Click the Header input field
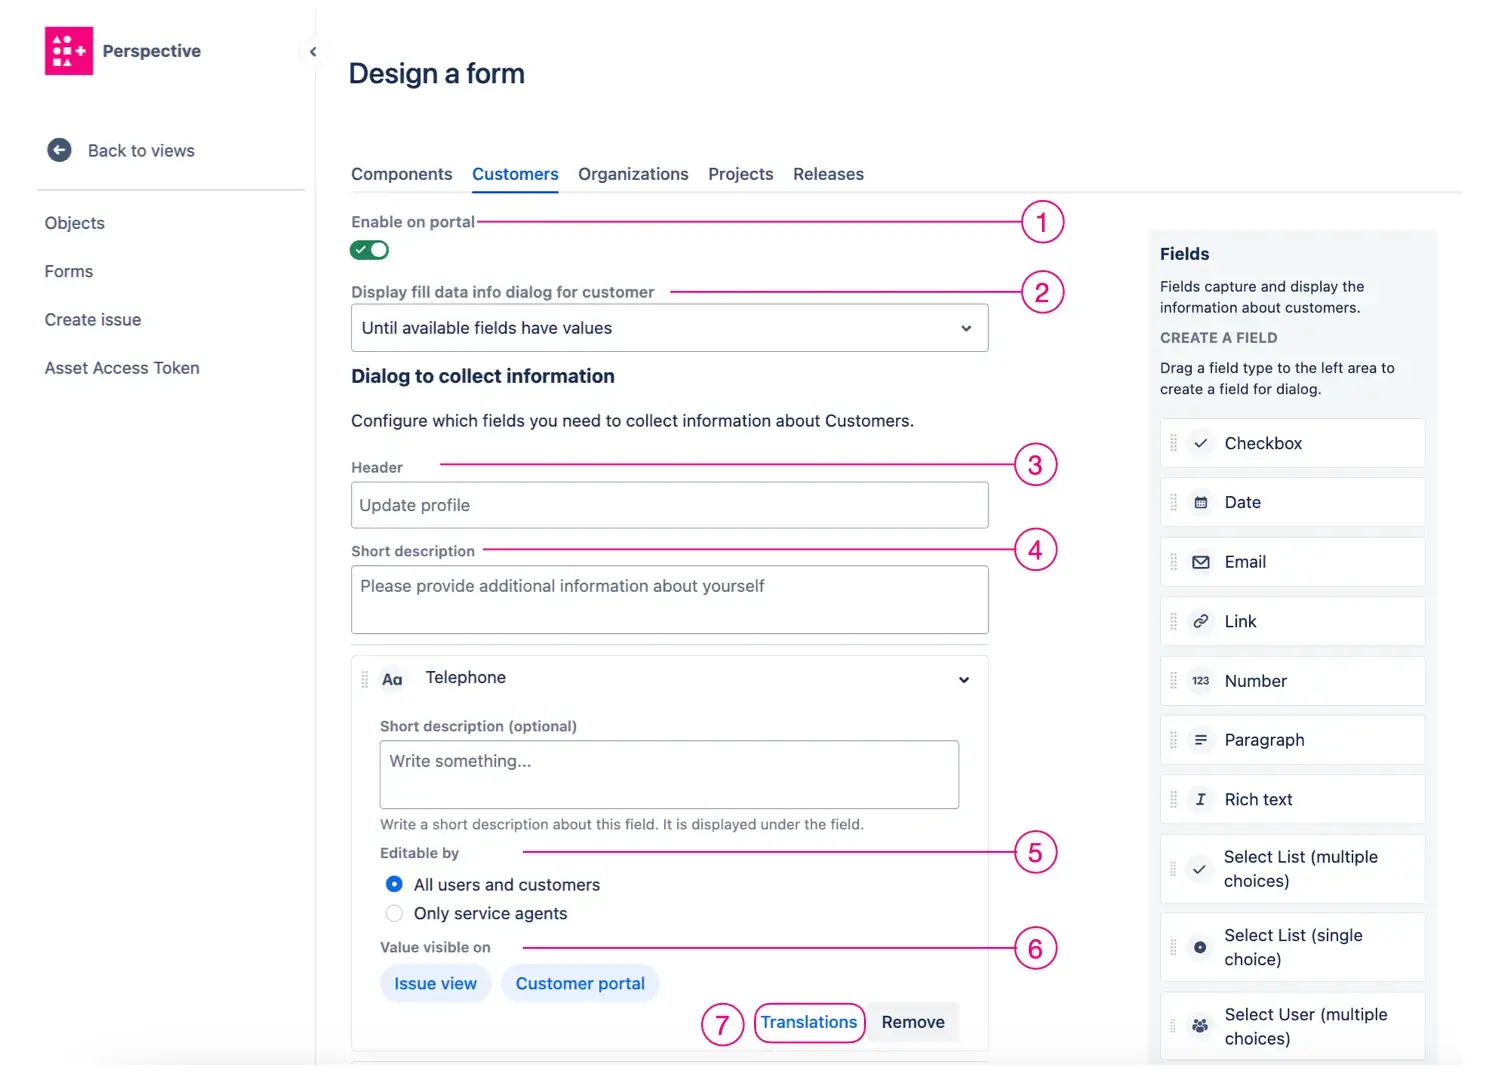1510x1076 pixels. (669, 505)
